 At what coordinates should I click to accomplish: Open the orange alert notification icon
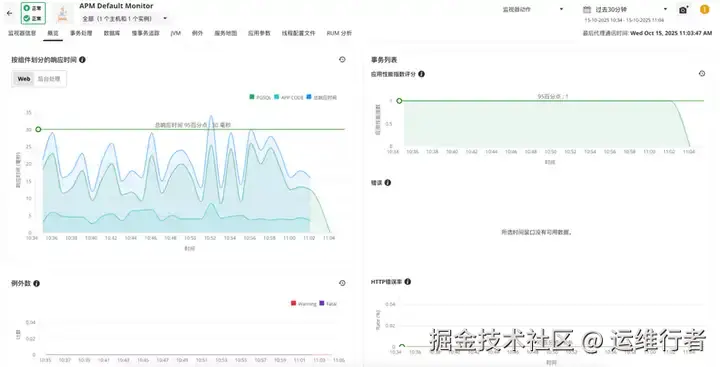tap(704, 9)
